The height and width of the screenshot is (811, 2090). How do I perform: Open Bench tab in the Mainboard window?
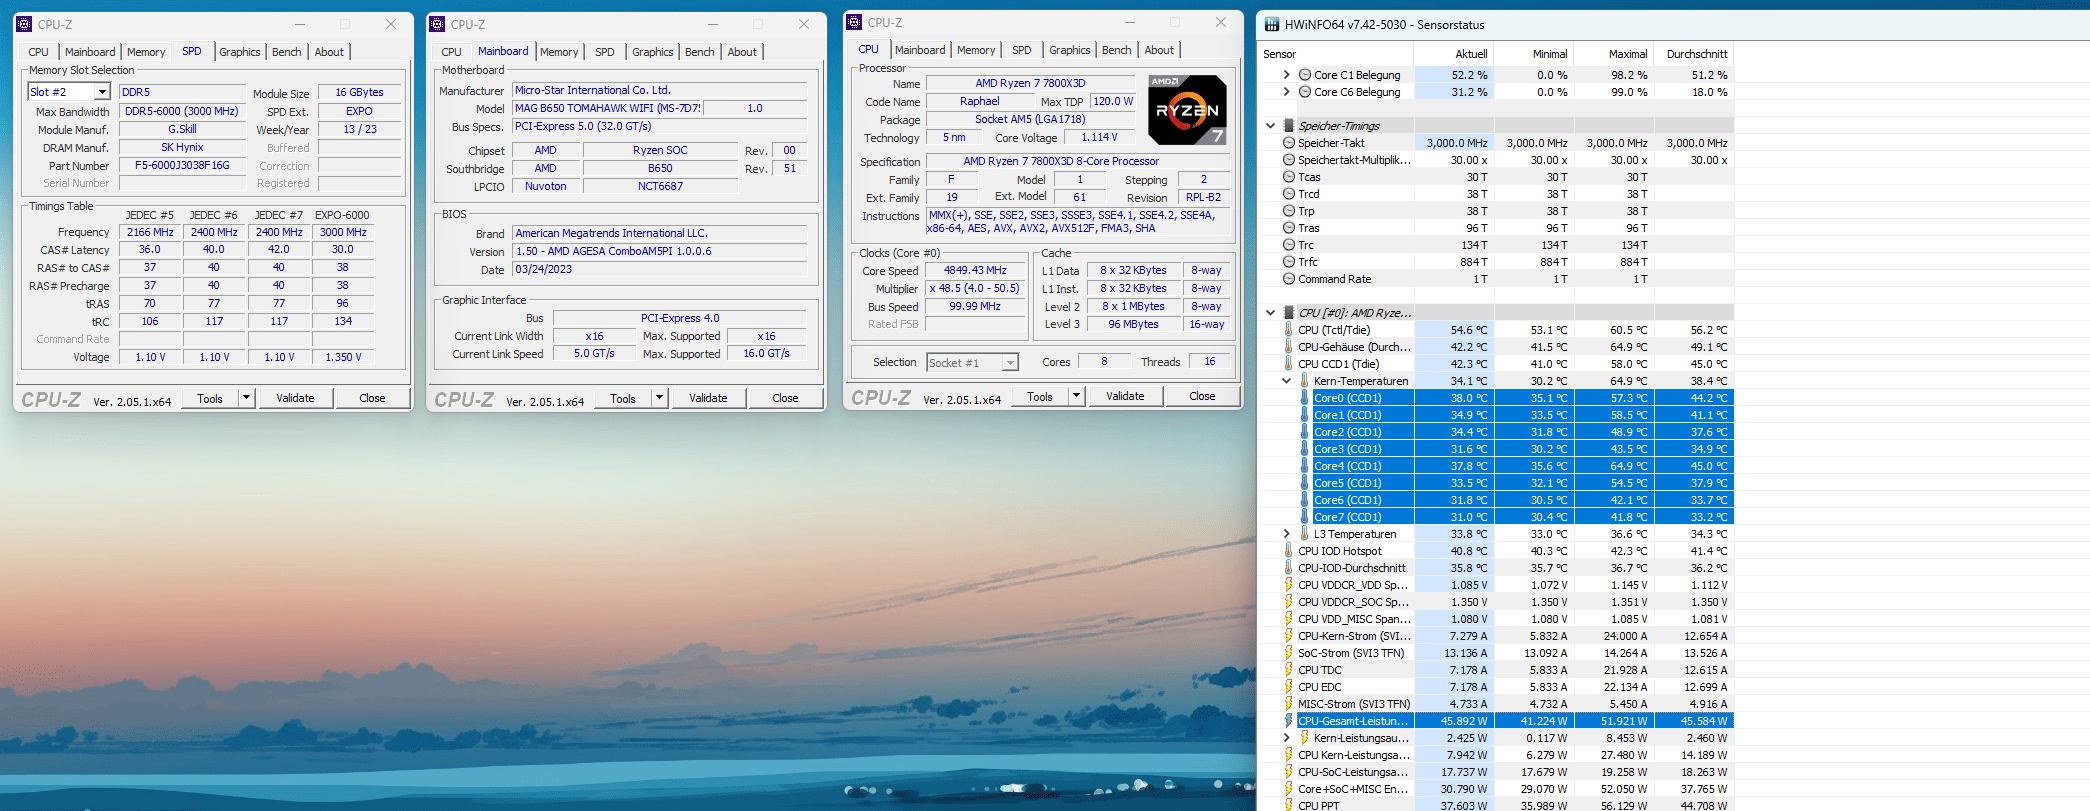coord(699,52)
